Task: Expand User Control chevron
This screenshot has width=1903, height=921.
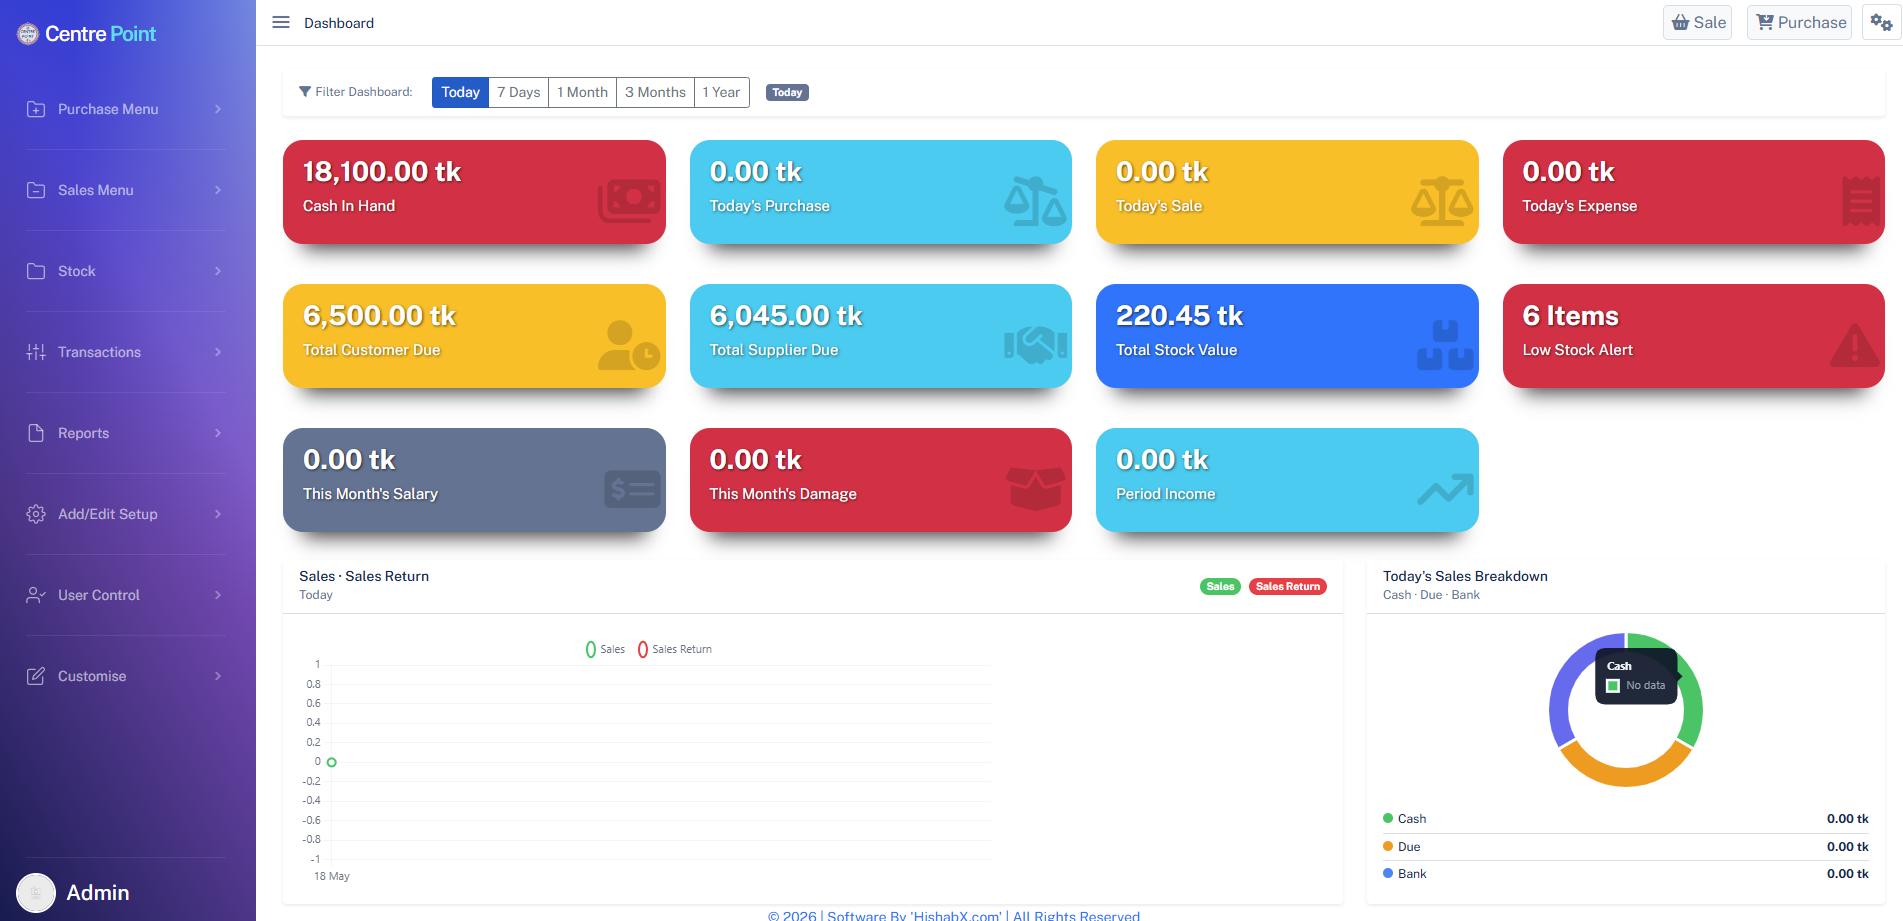Action: (x=218, y=595)
